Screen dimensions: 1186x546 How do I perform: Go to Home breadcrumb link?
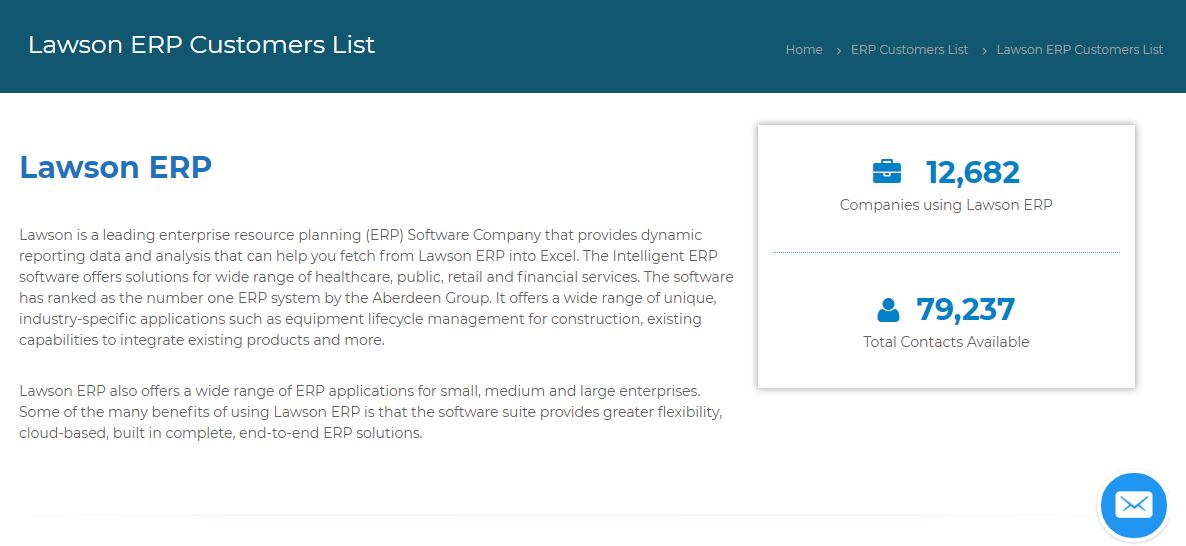804,49
